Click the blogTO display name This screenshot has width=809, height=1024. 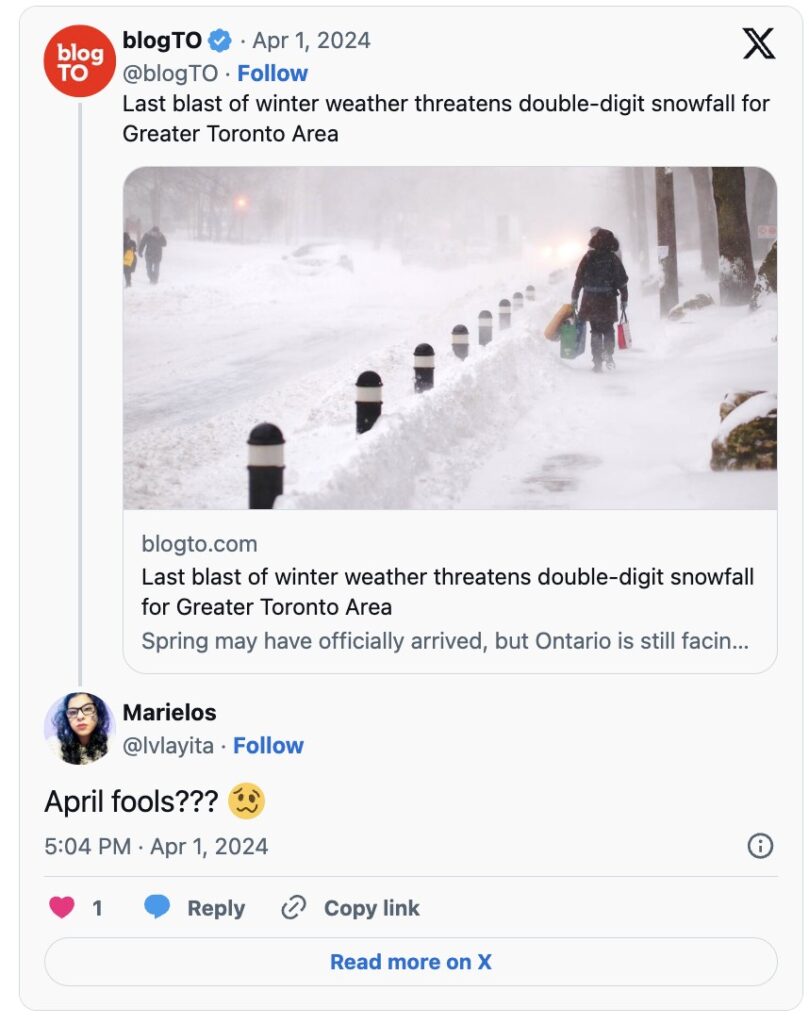pos(162,41)
